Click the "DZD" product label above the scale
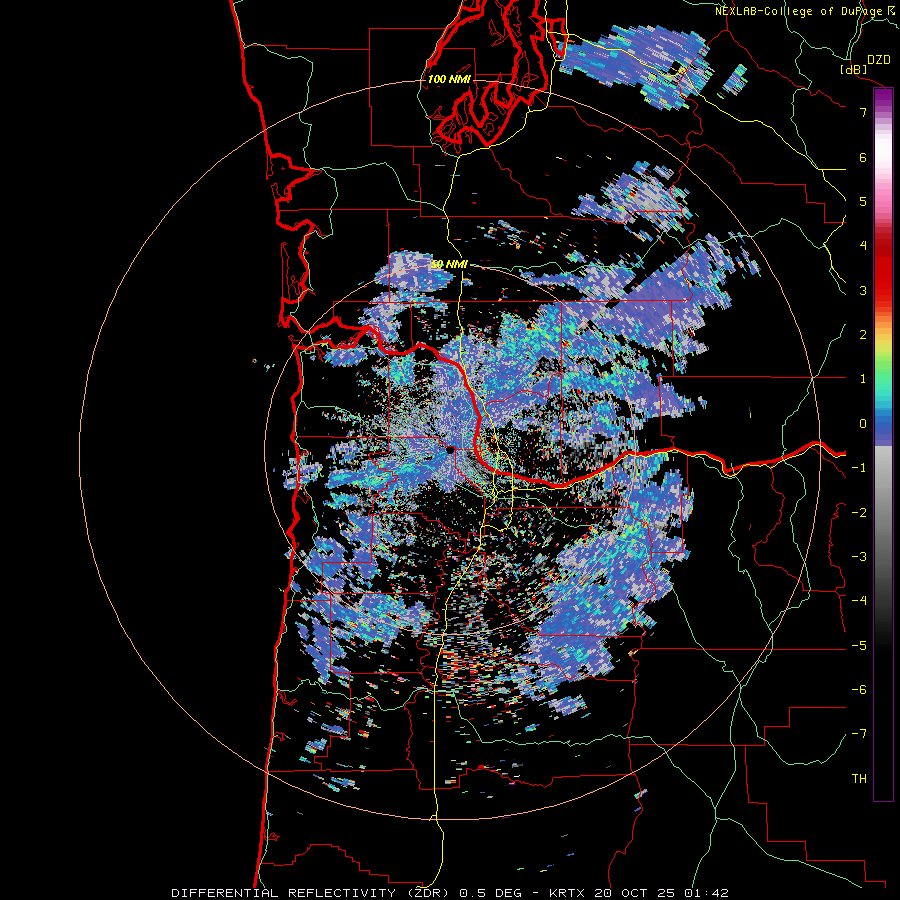The image size is (900, 900). click(879, 59)
